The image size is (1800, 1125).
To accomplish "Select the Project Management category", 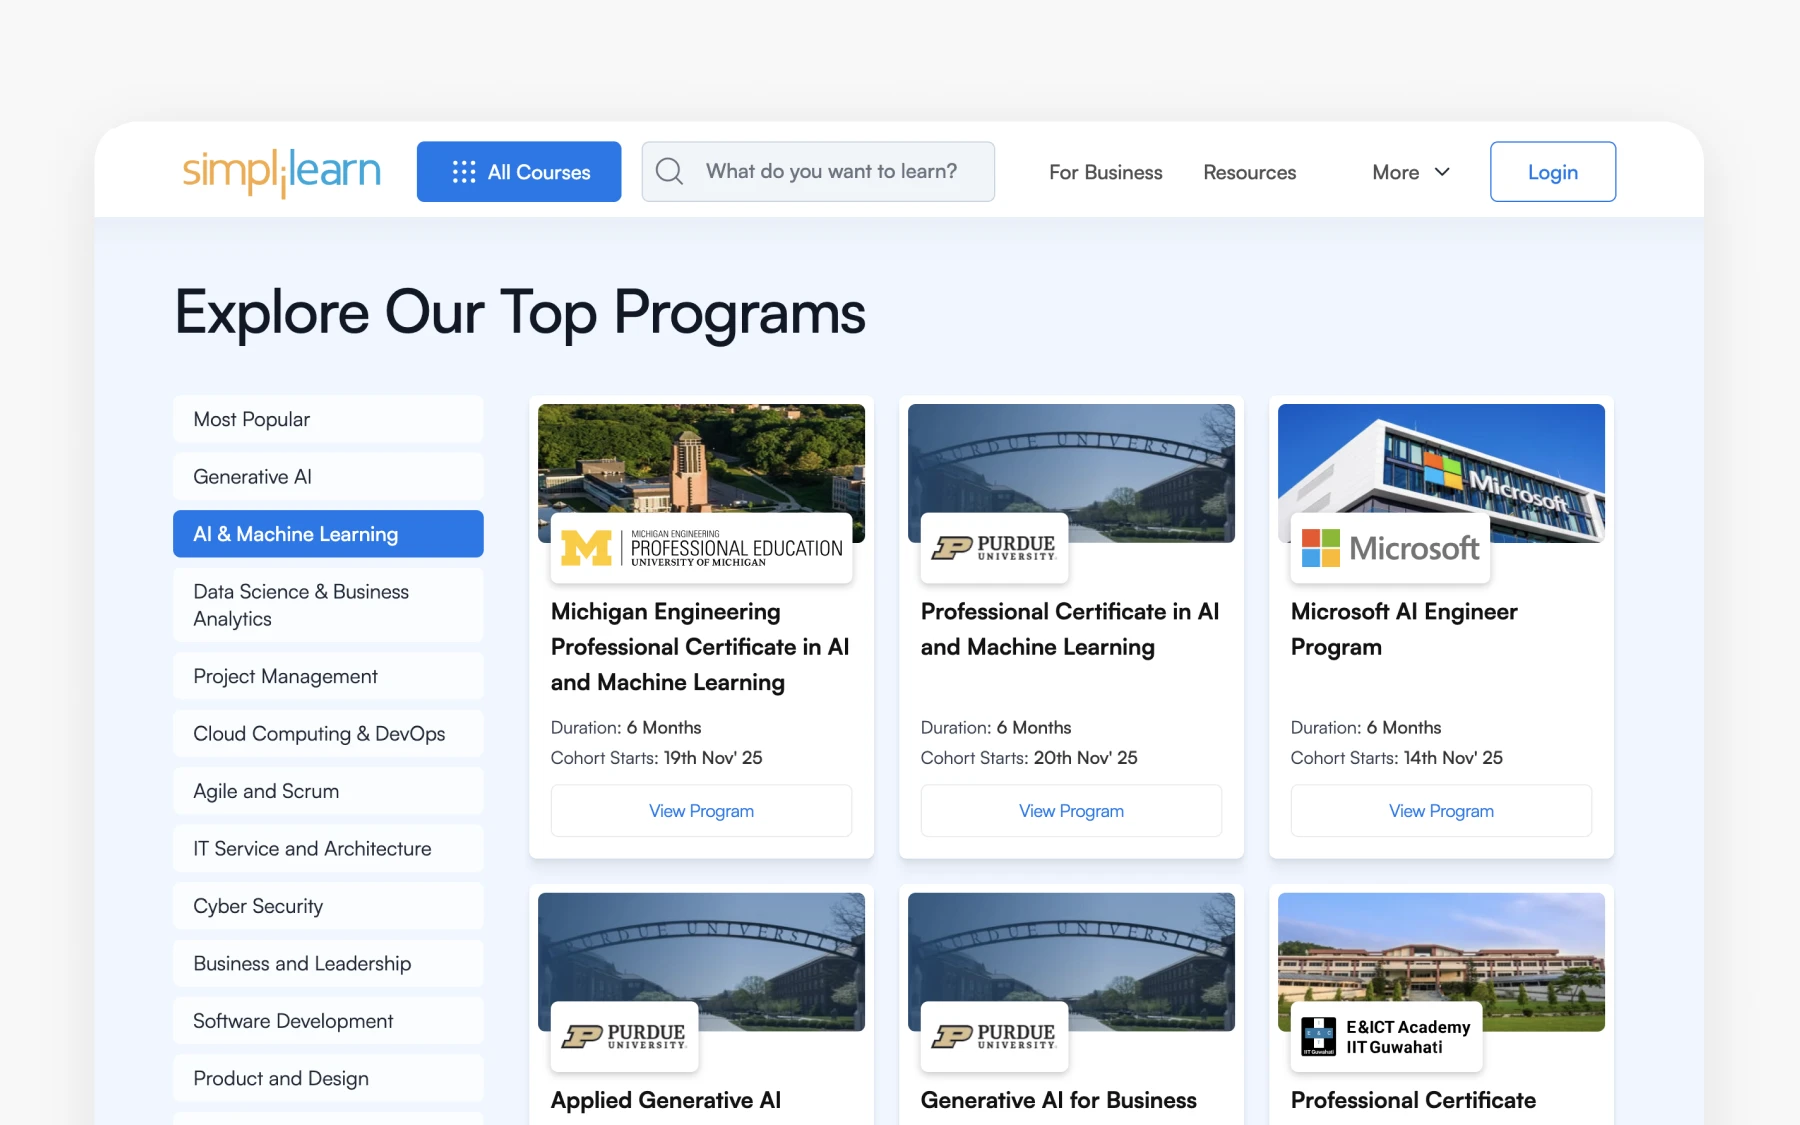I will 328,676.
